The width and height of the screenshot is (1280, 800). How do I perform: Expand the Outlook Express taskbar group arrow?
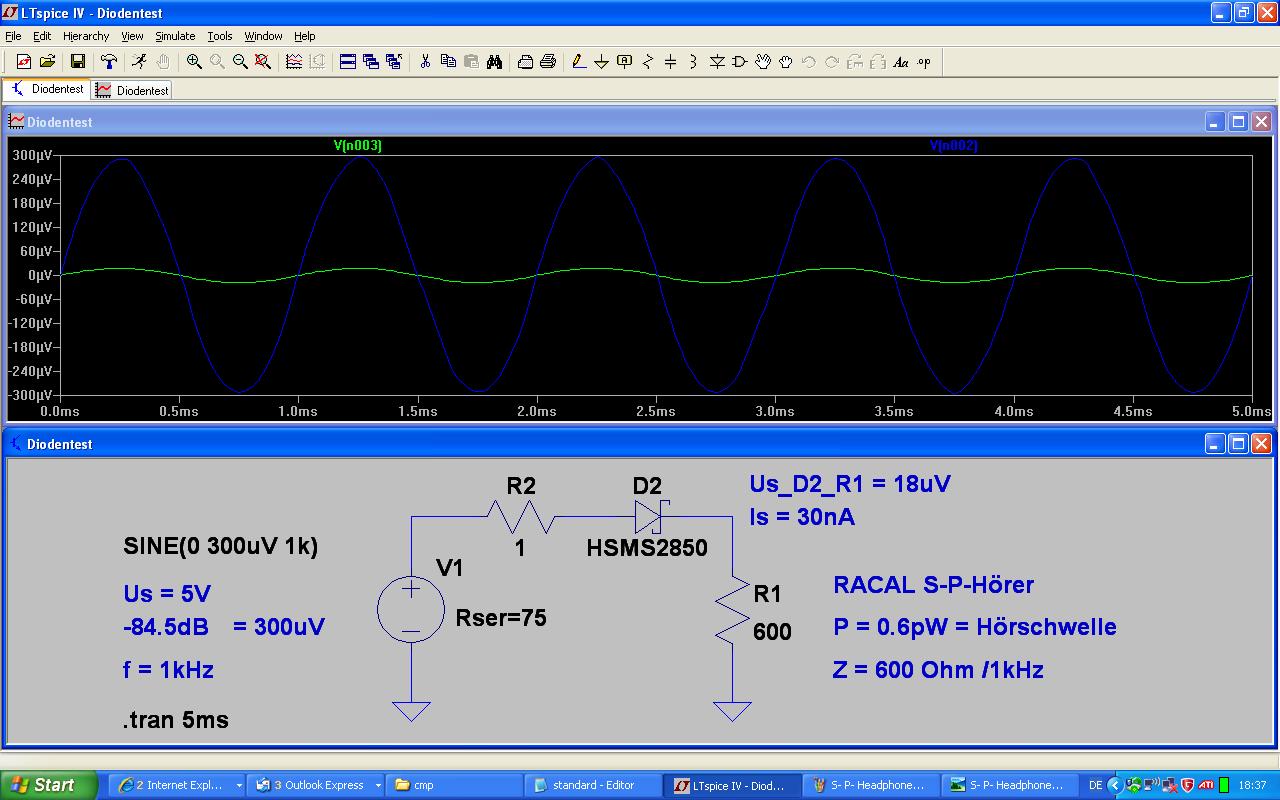coord(378,785)
